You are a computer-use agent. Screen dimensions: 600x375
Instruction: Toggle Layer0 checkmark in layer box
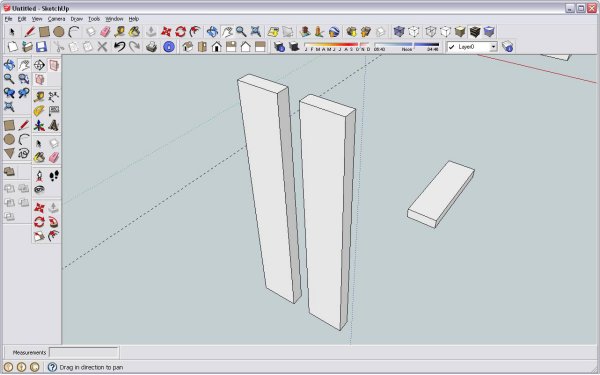click(x=452, y=47)
